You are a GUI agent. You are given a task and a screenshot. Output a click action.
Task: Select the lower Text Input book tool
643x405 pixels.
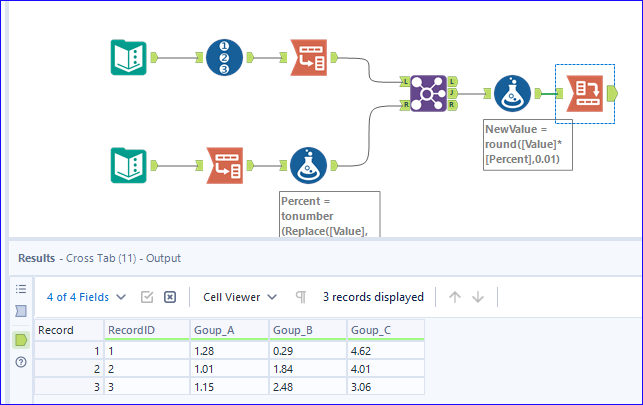pyautogui.click(x=128, y=165)
